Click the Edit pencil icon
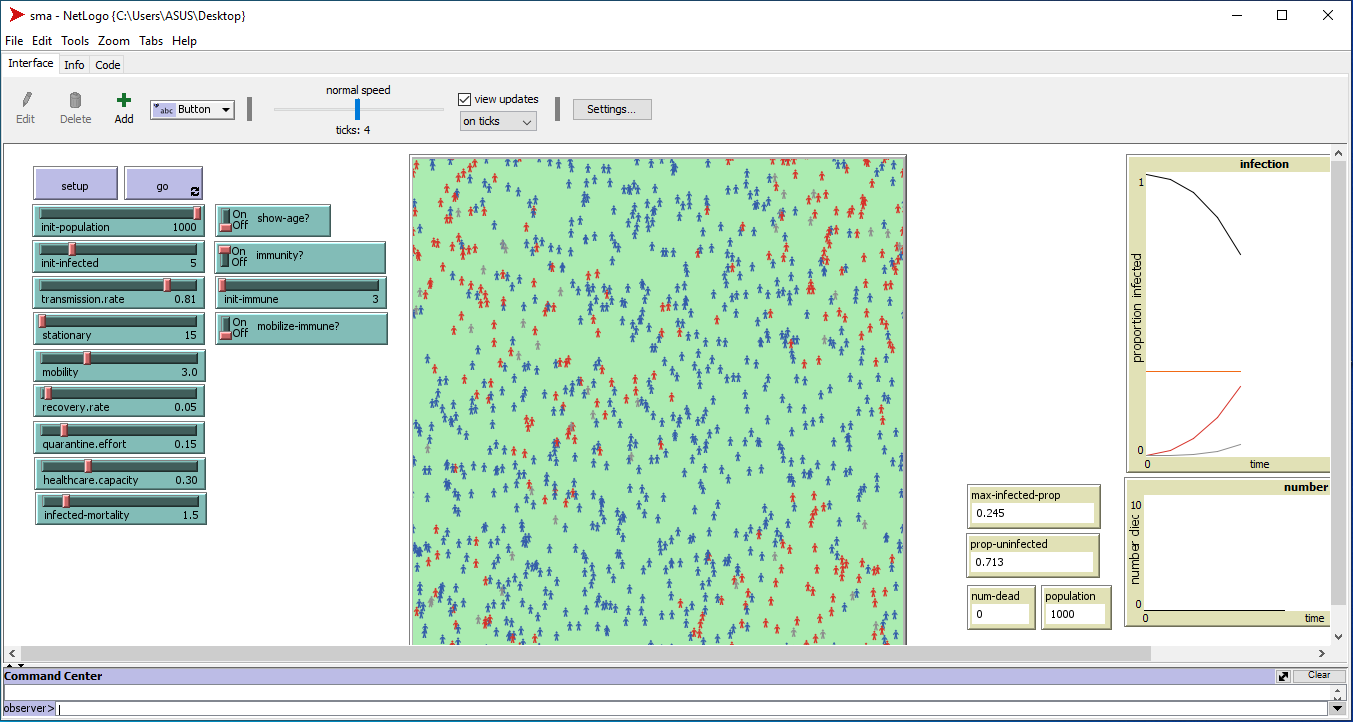The width and height of the screenshot is (1353, 722). (26, 100)
